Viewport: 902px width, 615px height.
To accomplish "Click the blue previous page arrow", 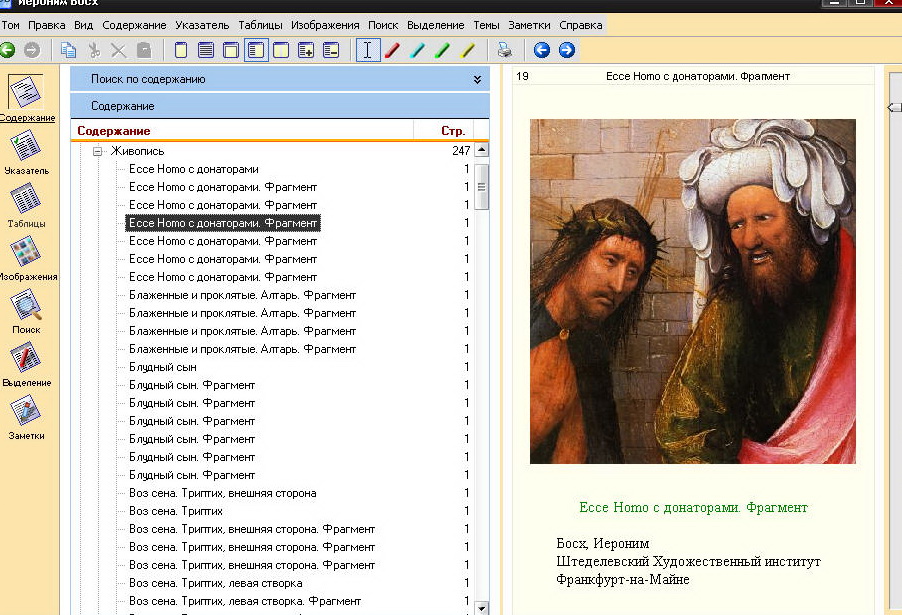I will click(542, 50).
